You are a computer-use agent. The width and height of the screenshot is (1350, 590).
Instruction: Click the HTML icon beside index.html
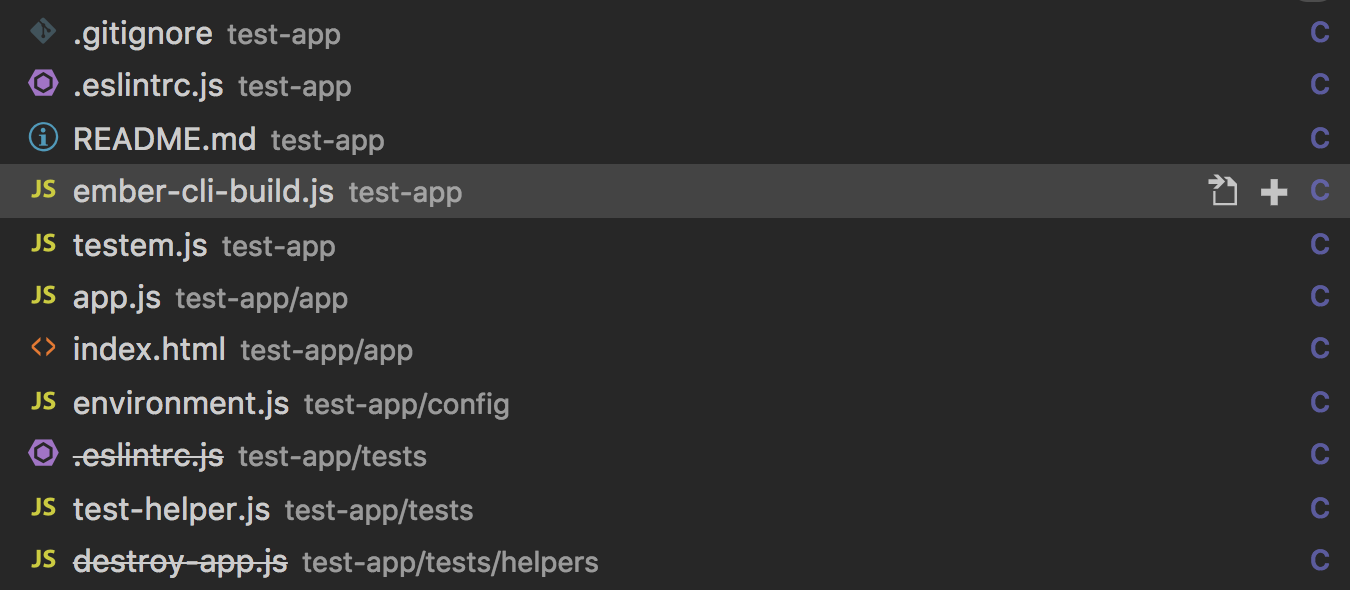(43, 348)
